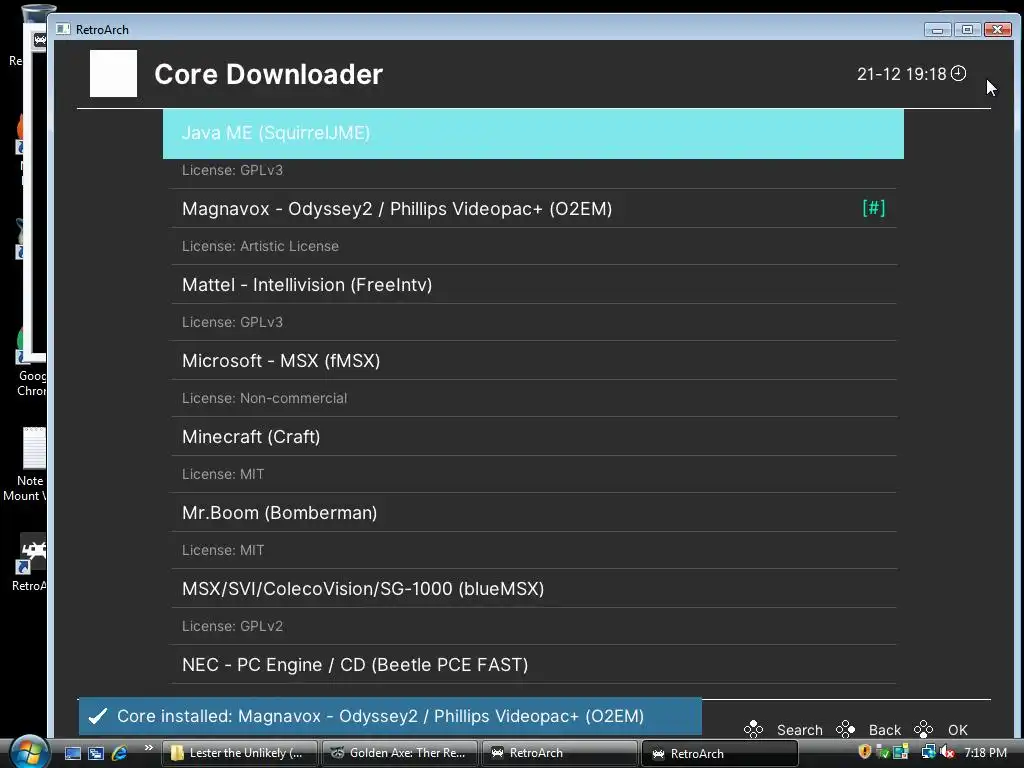Select Mr.Boom (Bomberman) core entry
Image resolution: width=1024 pixels, height=768 pixels.
533,513
